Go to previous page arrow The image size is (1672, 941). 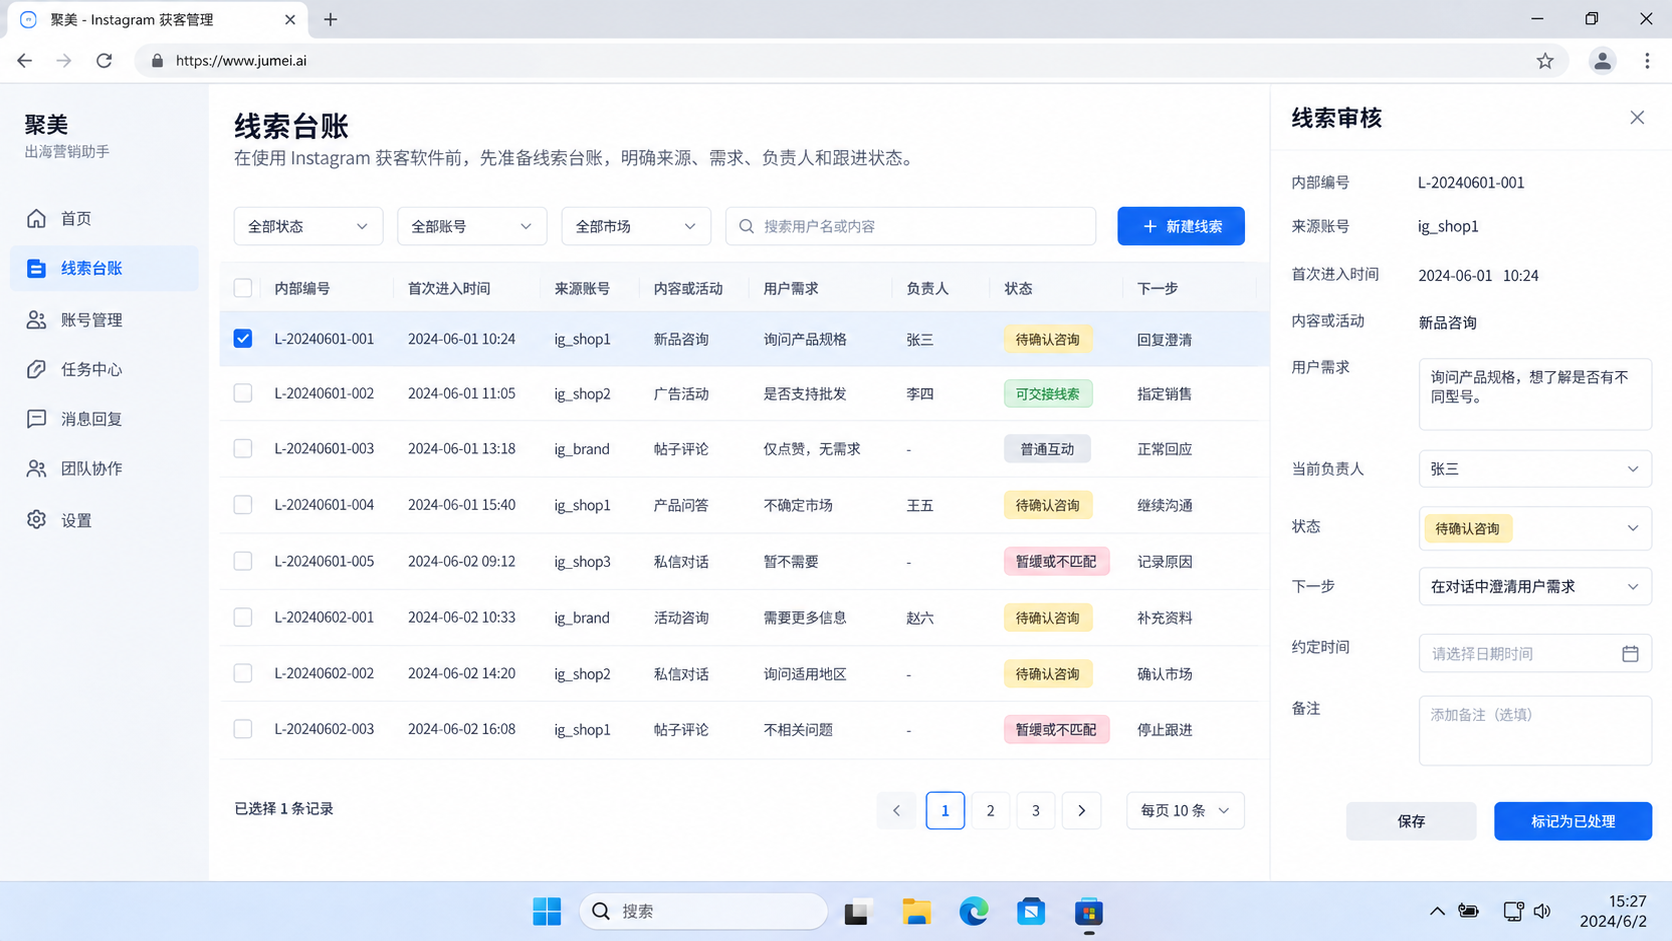(896, 811)
